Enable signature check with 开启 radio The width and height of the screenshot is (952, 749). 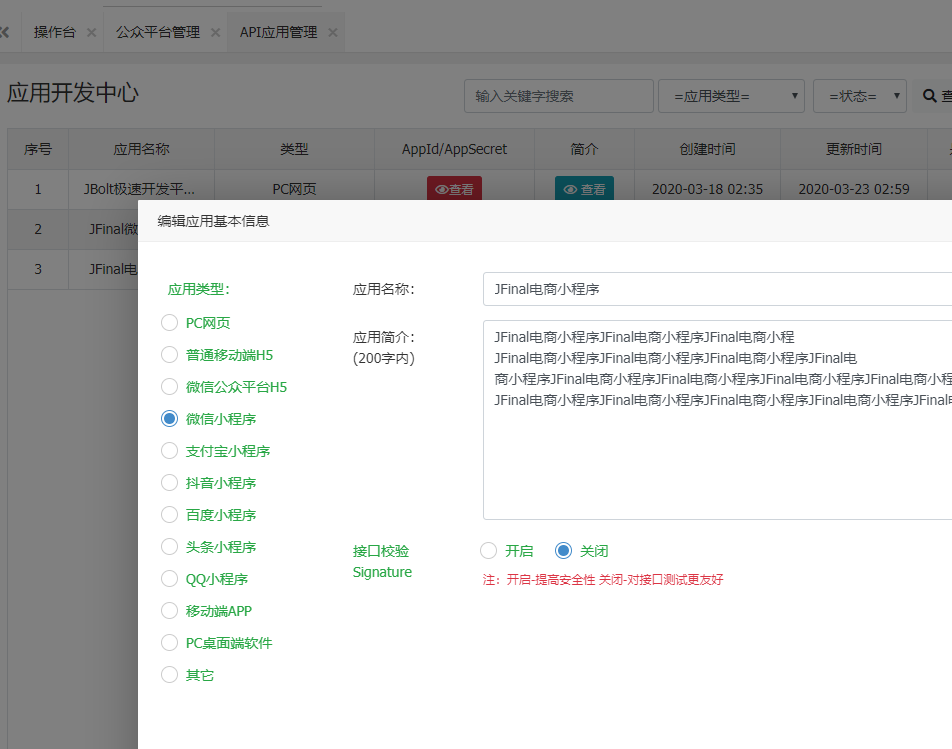[x=488, y=551]
